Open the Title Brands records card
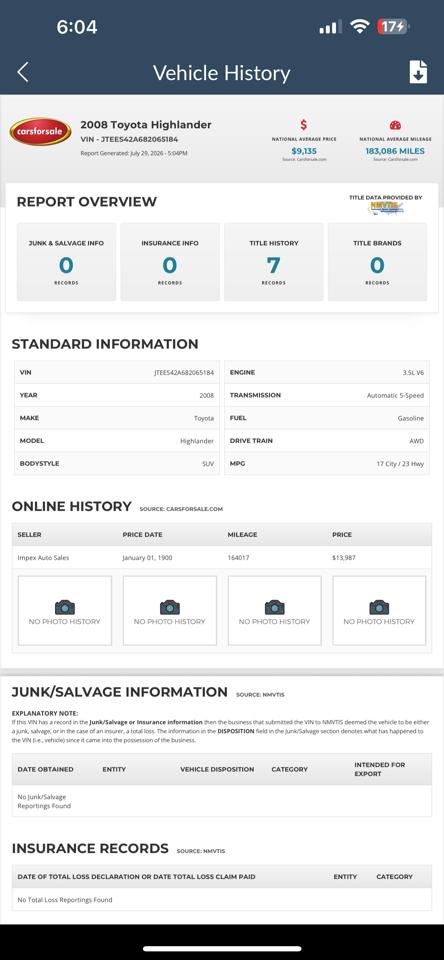Image resolution: width=444 pixels, height=960 pixels. click(x=377, y=262)
